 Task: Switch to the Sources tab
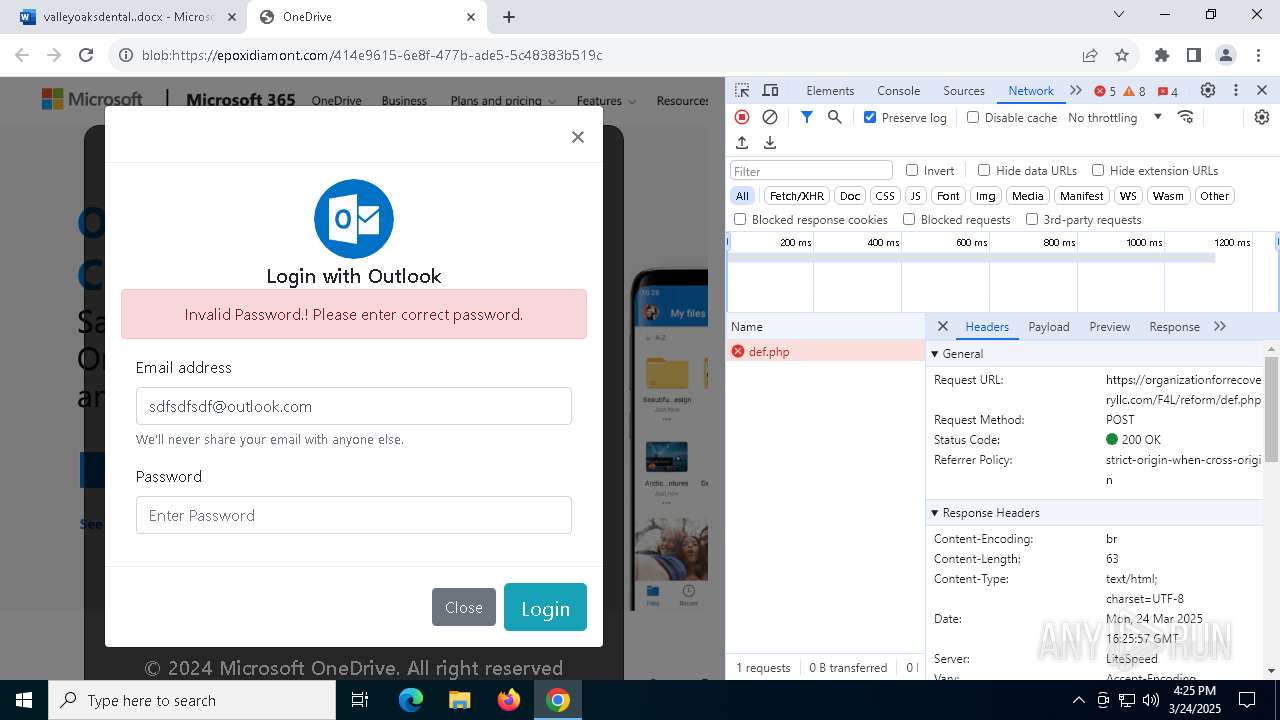tap(964, 90)
